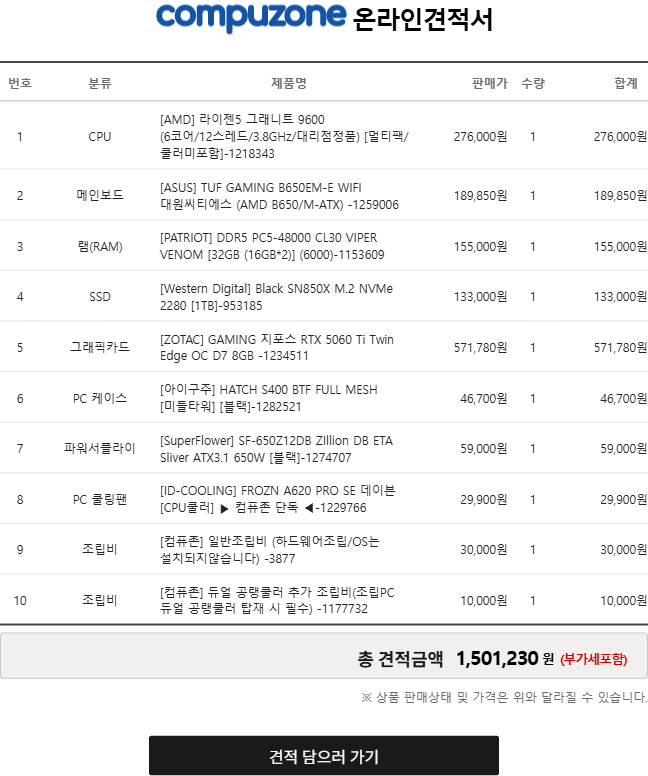Click the ZOTAC RTX 5060 Ti product name
This screenshot has height=776, width=648.
coord(276,348)
